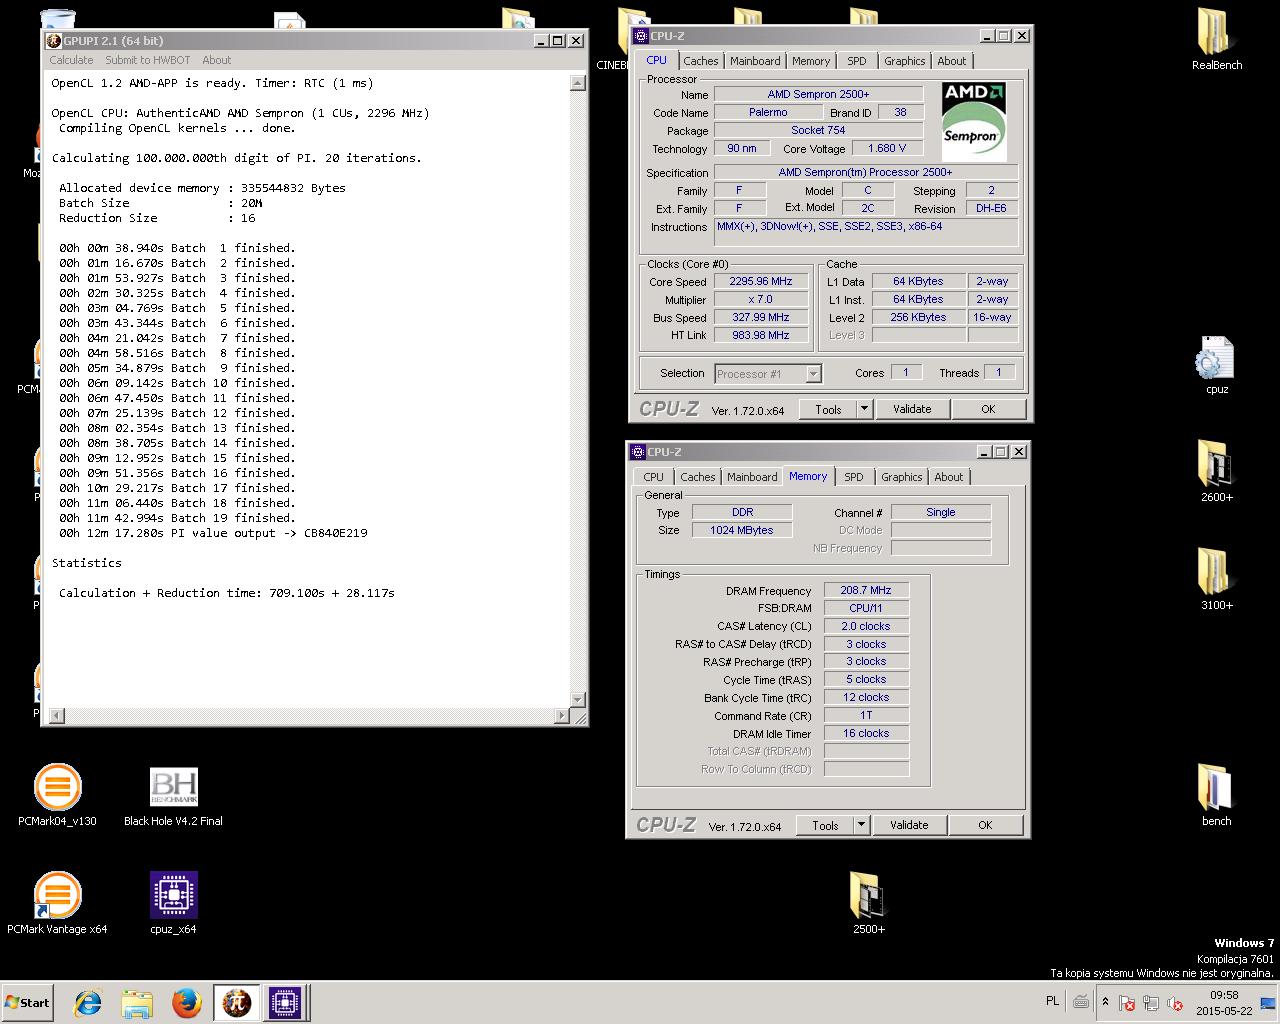
Task: Click GPUPI vertical scrollbar up arrow
Action: [x=577, y=83]
